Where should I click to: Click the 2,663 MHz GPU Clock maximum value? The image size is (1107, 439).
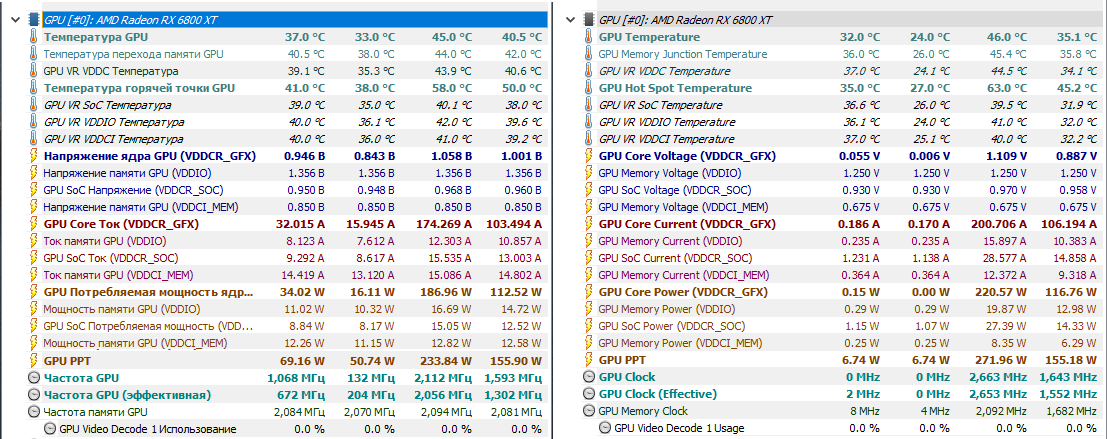(x=997, y=377)
